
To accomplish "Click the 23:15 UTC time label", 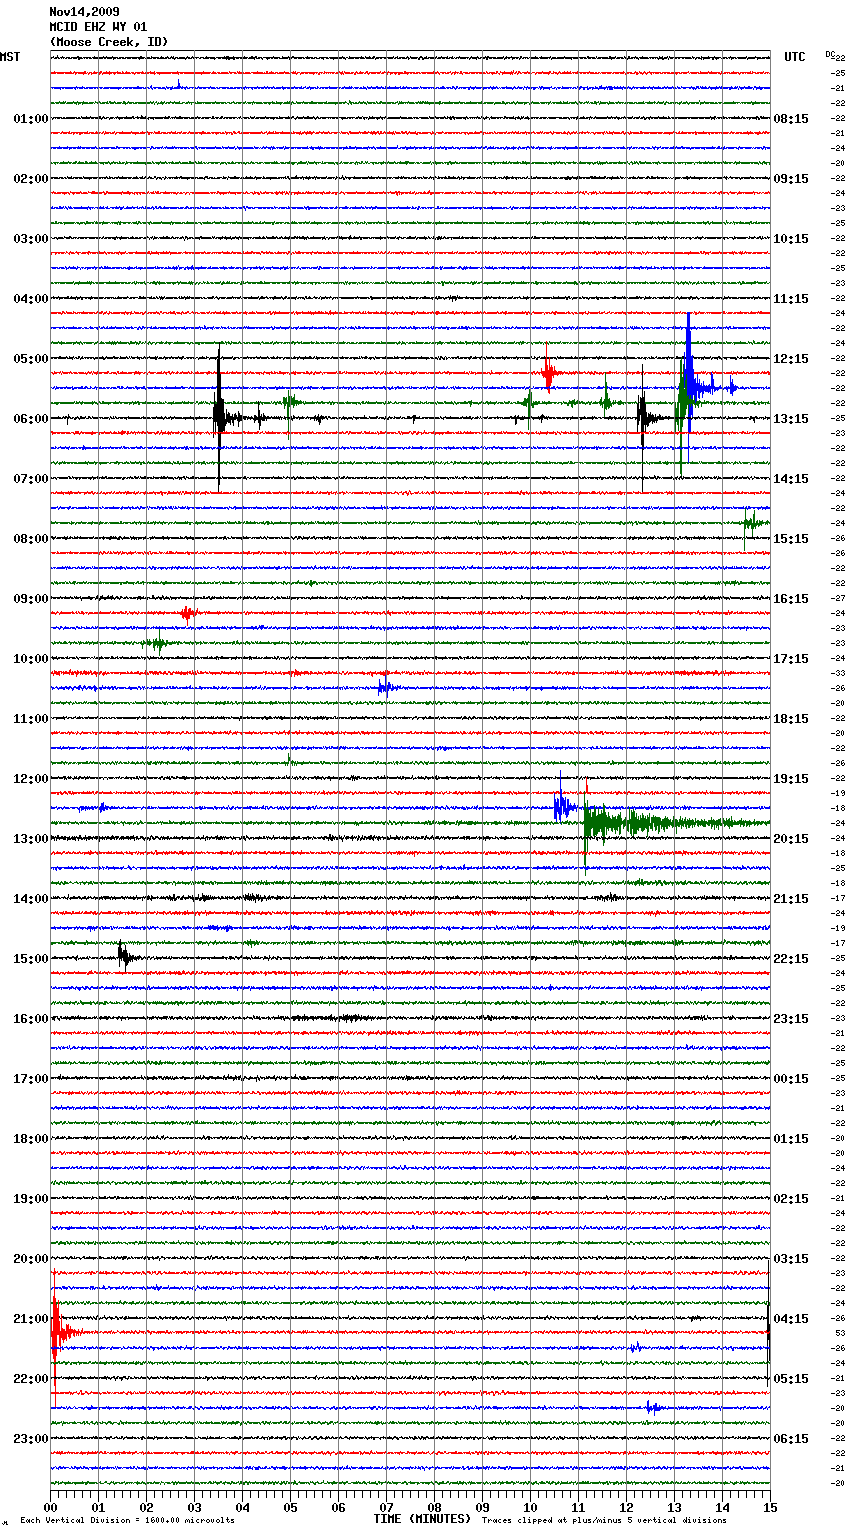I will (791, 1019).
